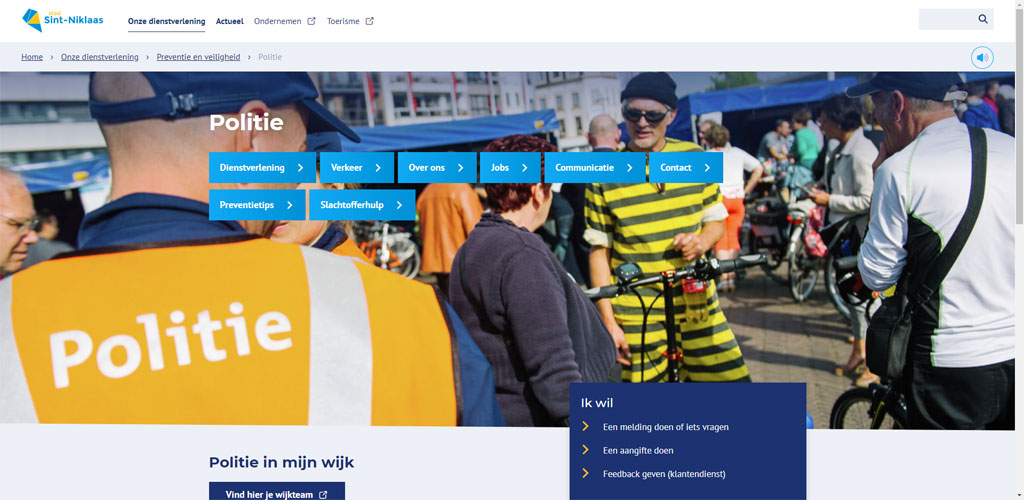Click the search magnifier icon
Screen dimensions: 1024x500
pos(983,19)
